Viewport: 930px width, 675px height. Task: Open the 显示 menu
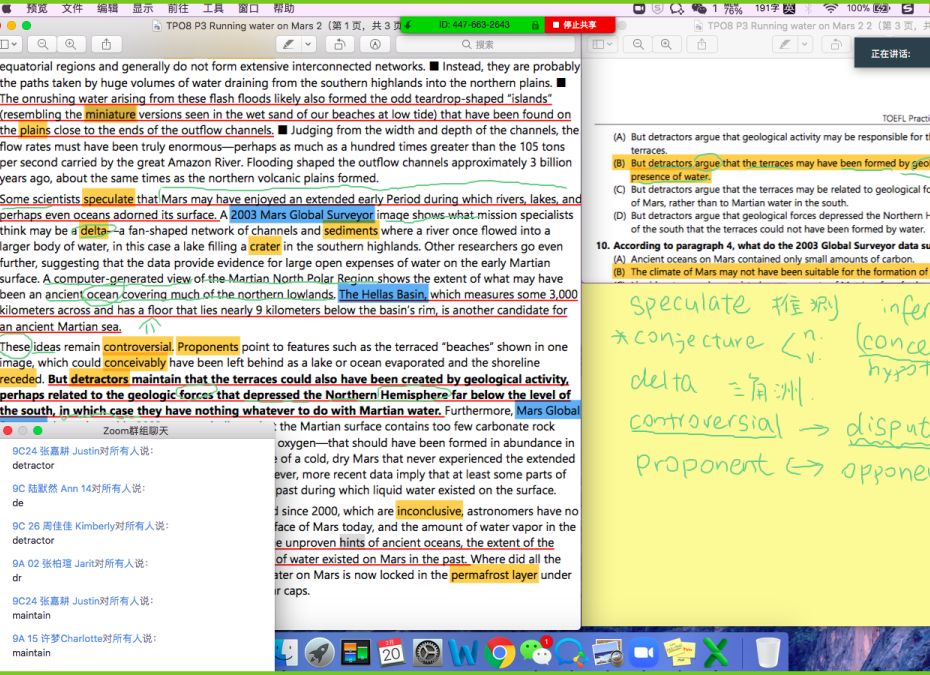click(142, 8)
